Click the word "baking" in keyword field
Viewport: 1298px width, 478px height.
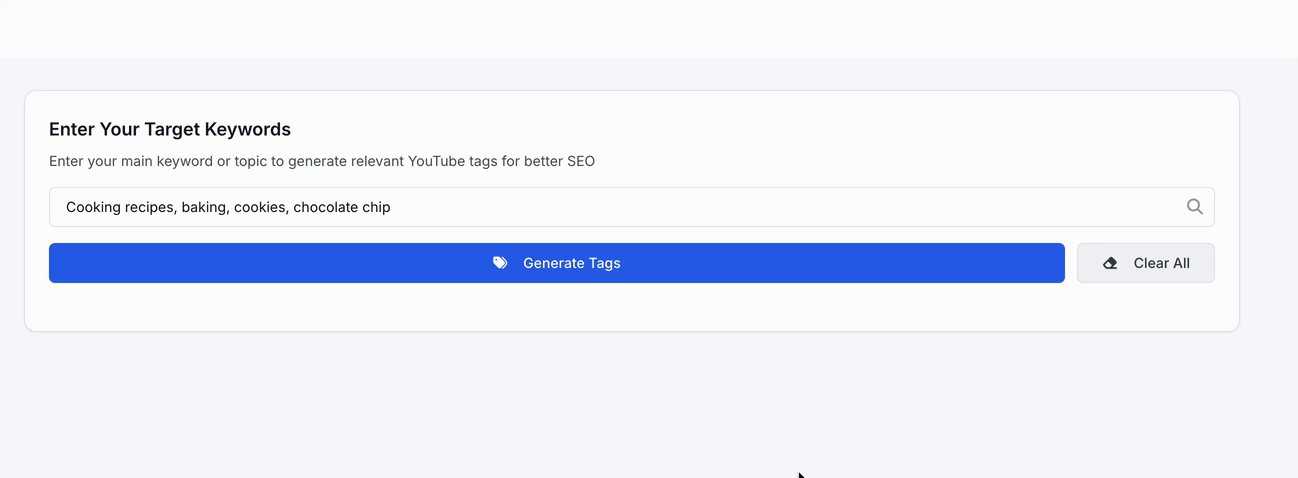tap(203, 207)
